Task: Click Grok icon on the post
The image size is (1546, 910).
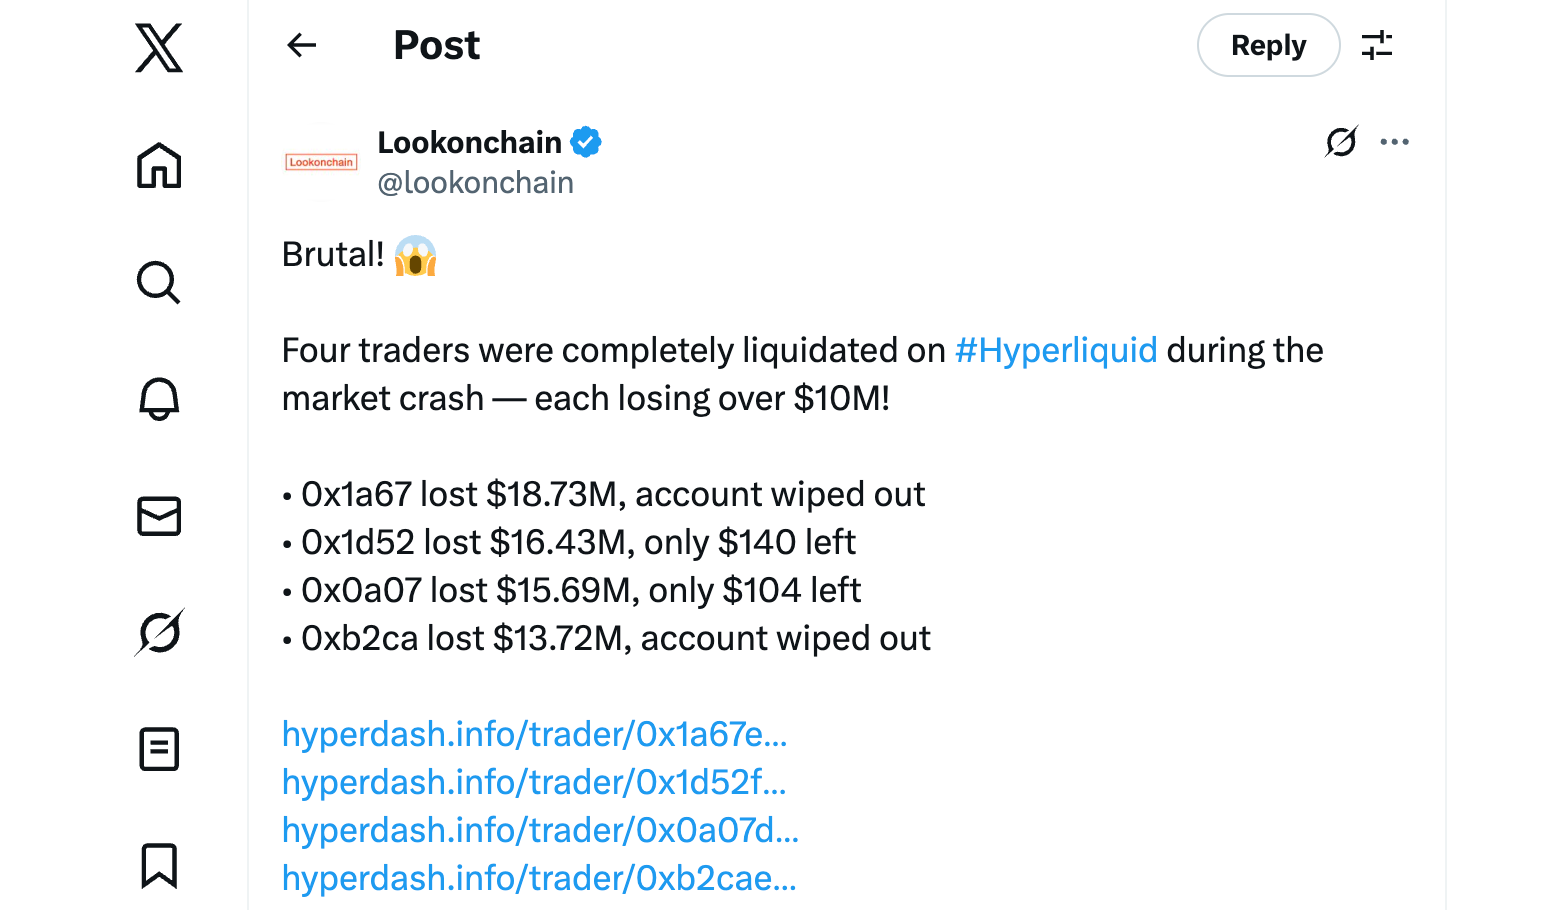Action: point(1341,142)
